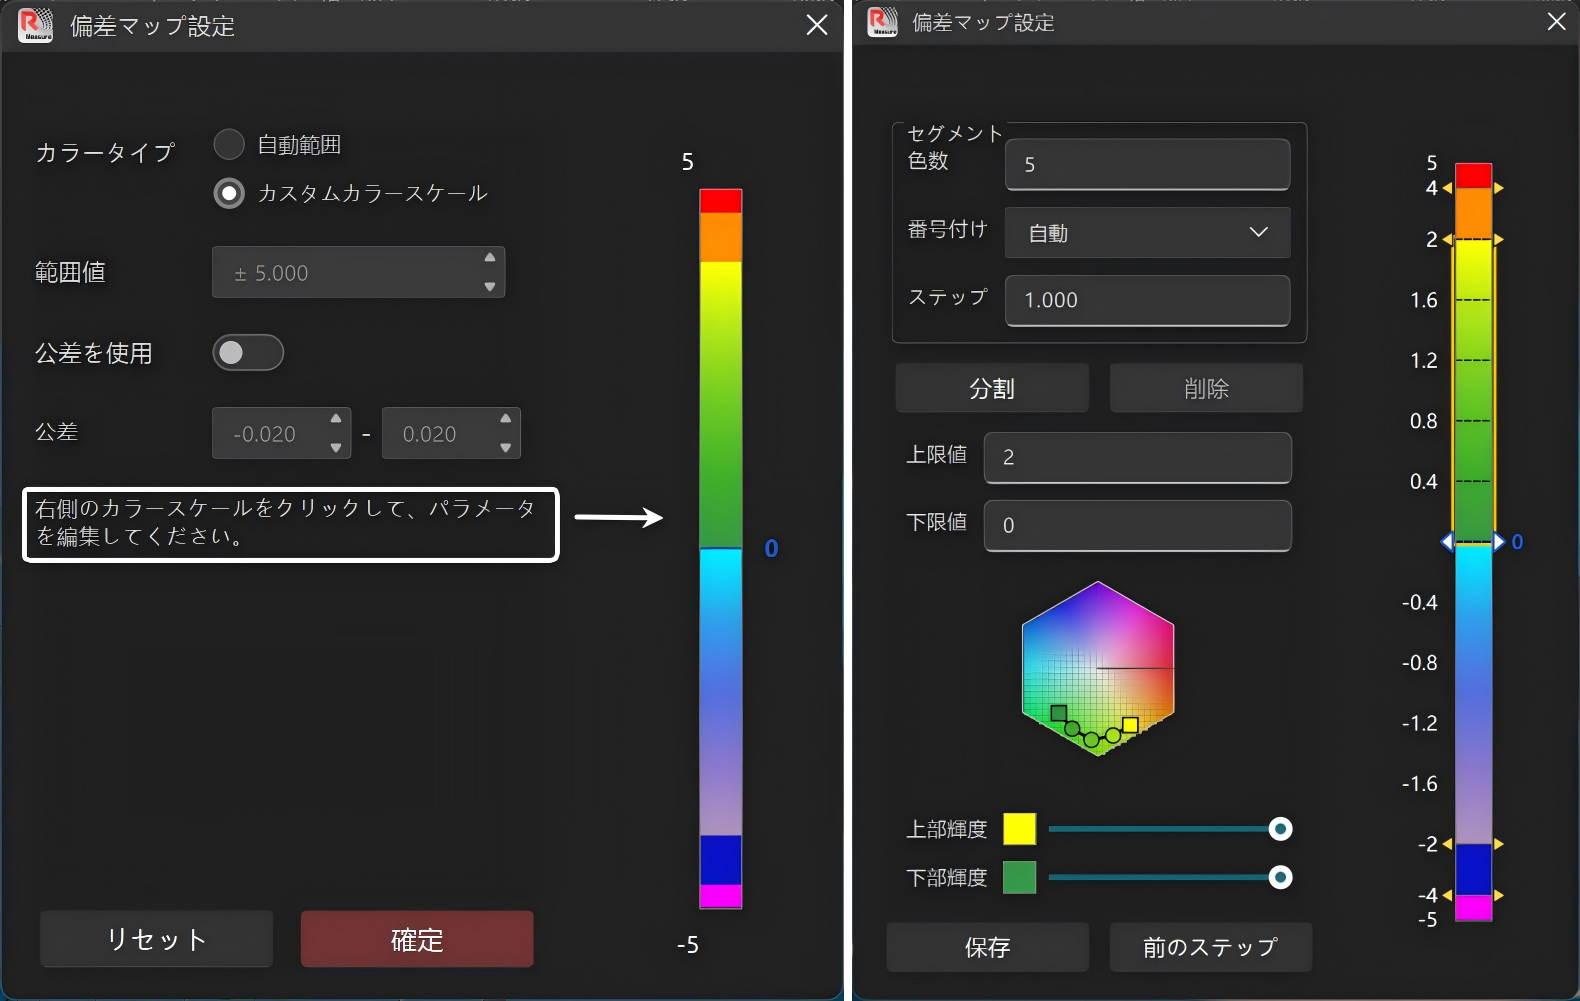
Task: Click the blue marker next to the blue 0 label in right window
Action: pyautogui.click(x=1499, y=542)
